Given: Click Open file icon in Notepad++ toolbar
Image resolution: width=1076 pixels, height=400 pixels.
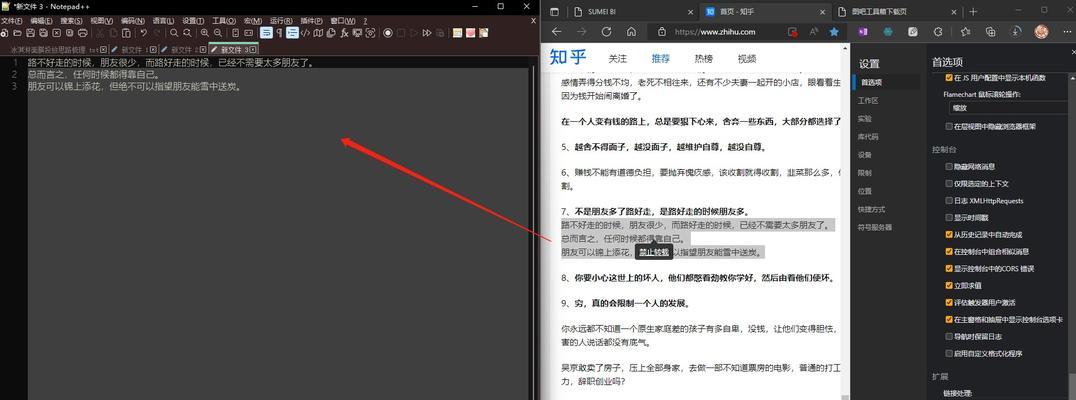Looking at the screenshot, I should pos(16,33).
